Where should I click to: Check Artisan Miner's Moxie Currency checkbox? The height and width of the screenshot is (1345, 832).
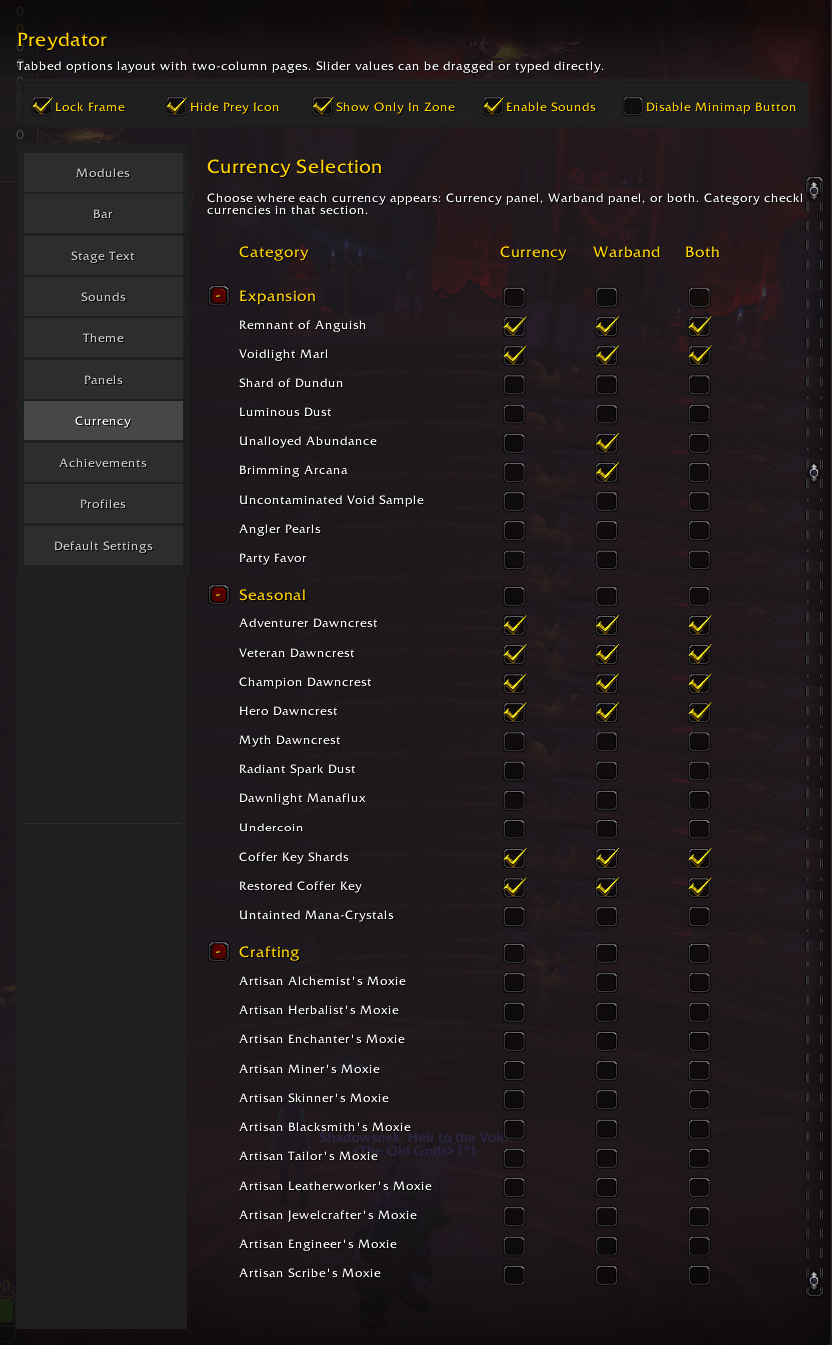514,1070
